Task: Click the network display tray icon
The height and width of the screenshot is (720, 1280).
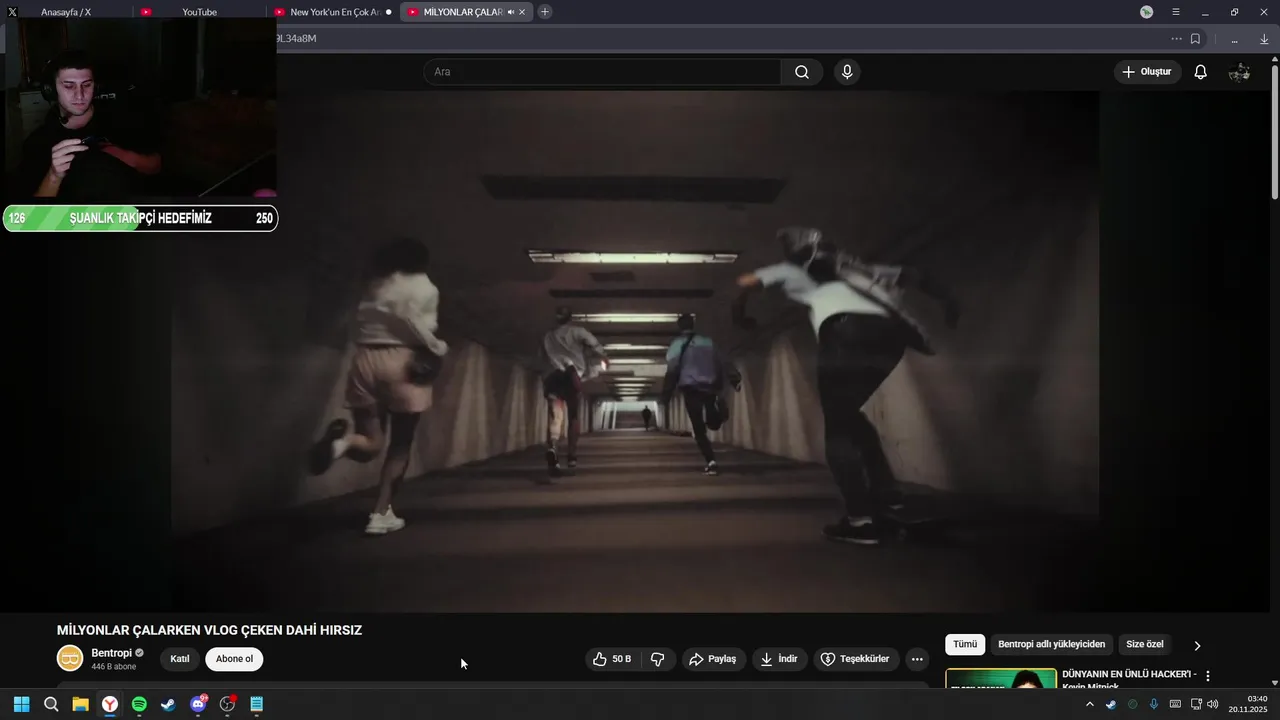Action: (x=1196, y=704)
